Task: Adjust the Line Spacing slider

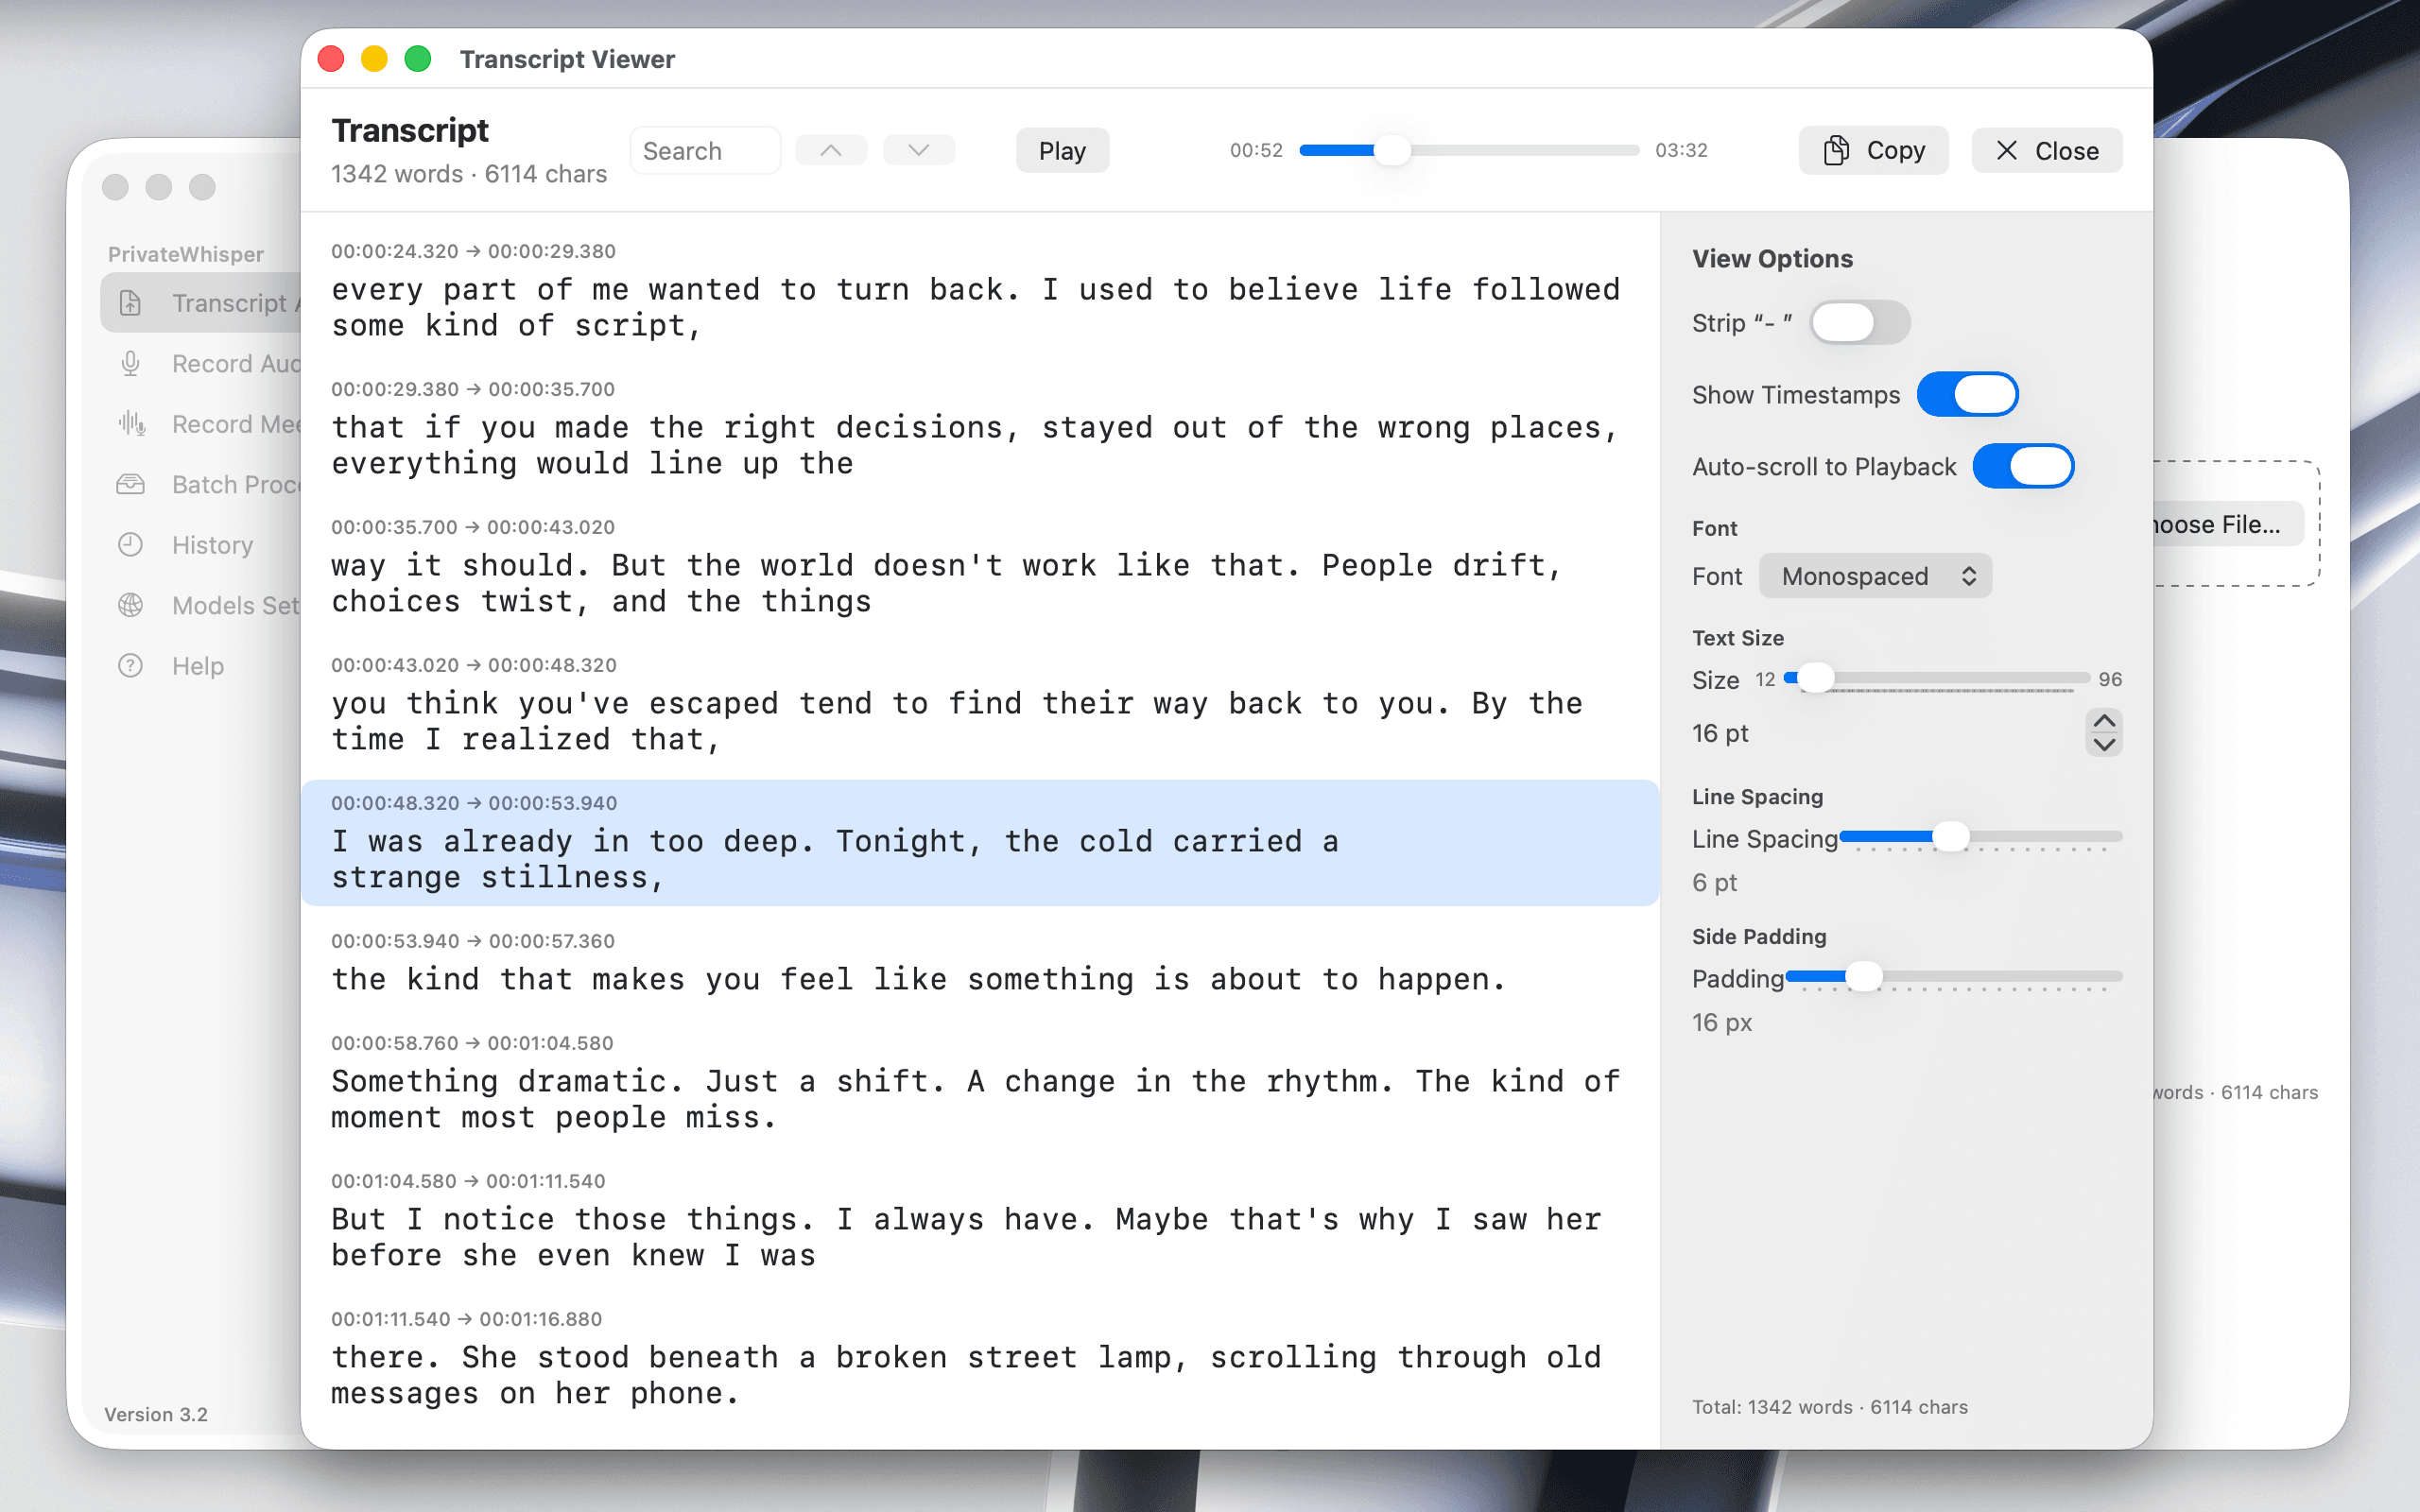Action: pos(1950,837)
